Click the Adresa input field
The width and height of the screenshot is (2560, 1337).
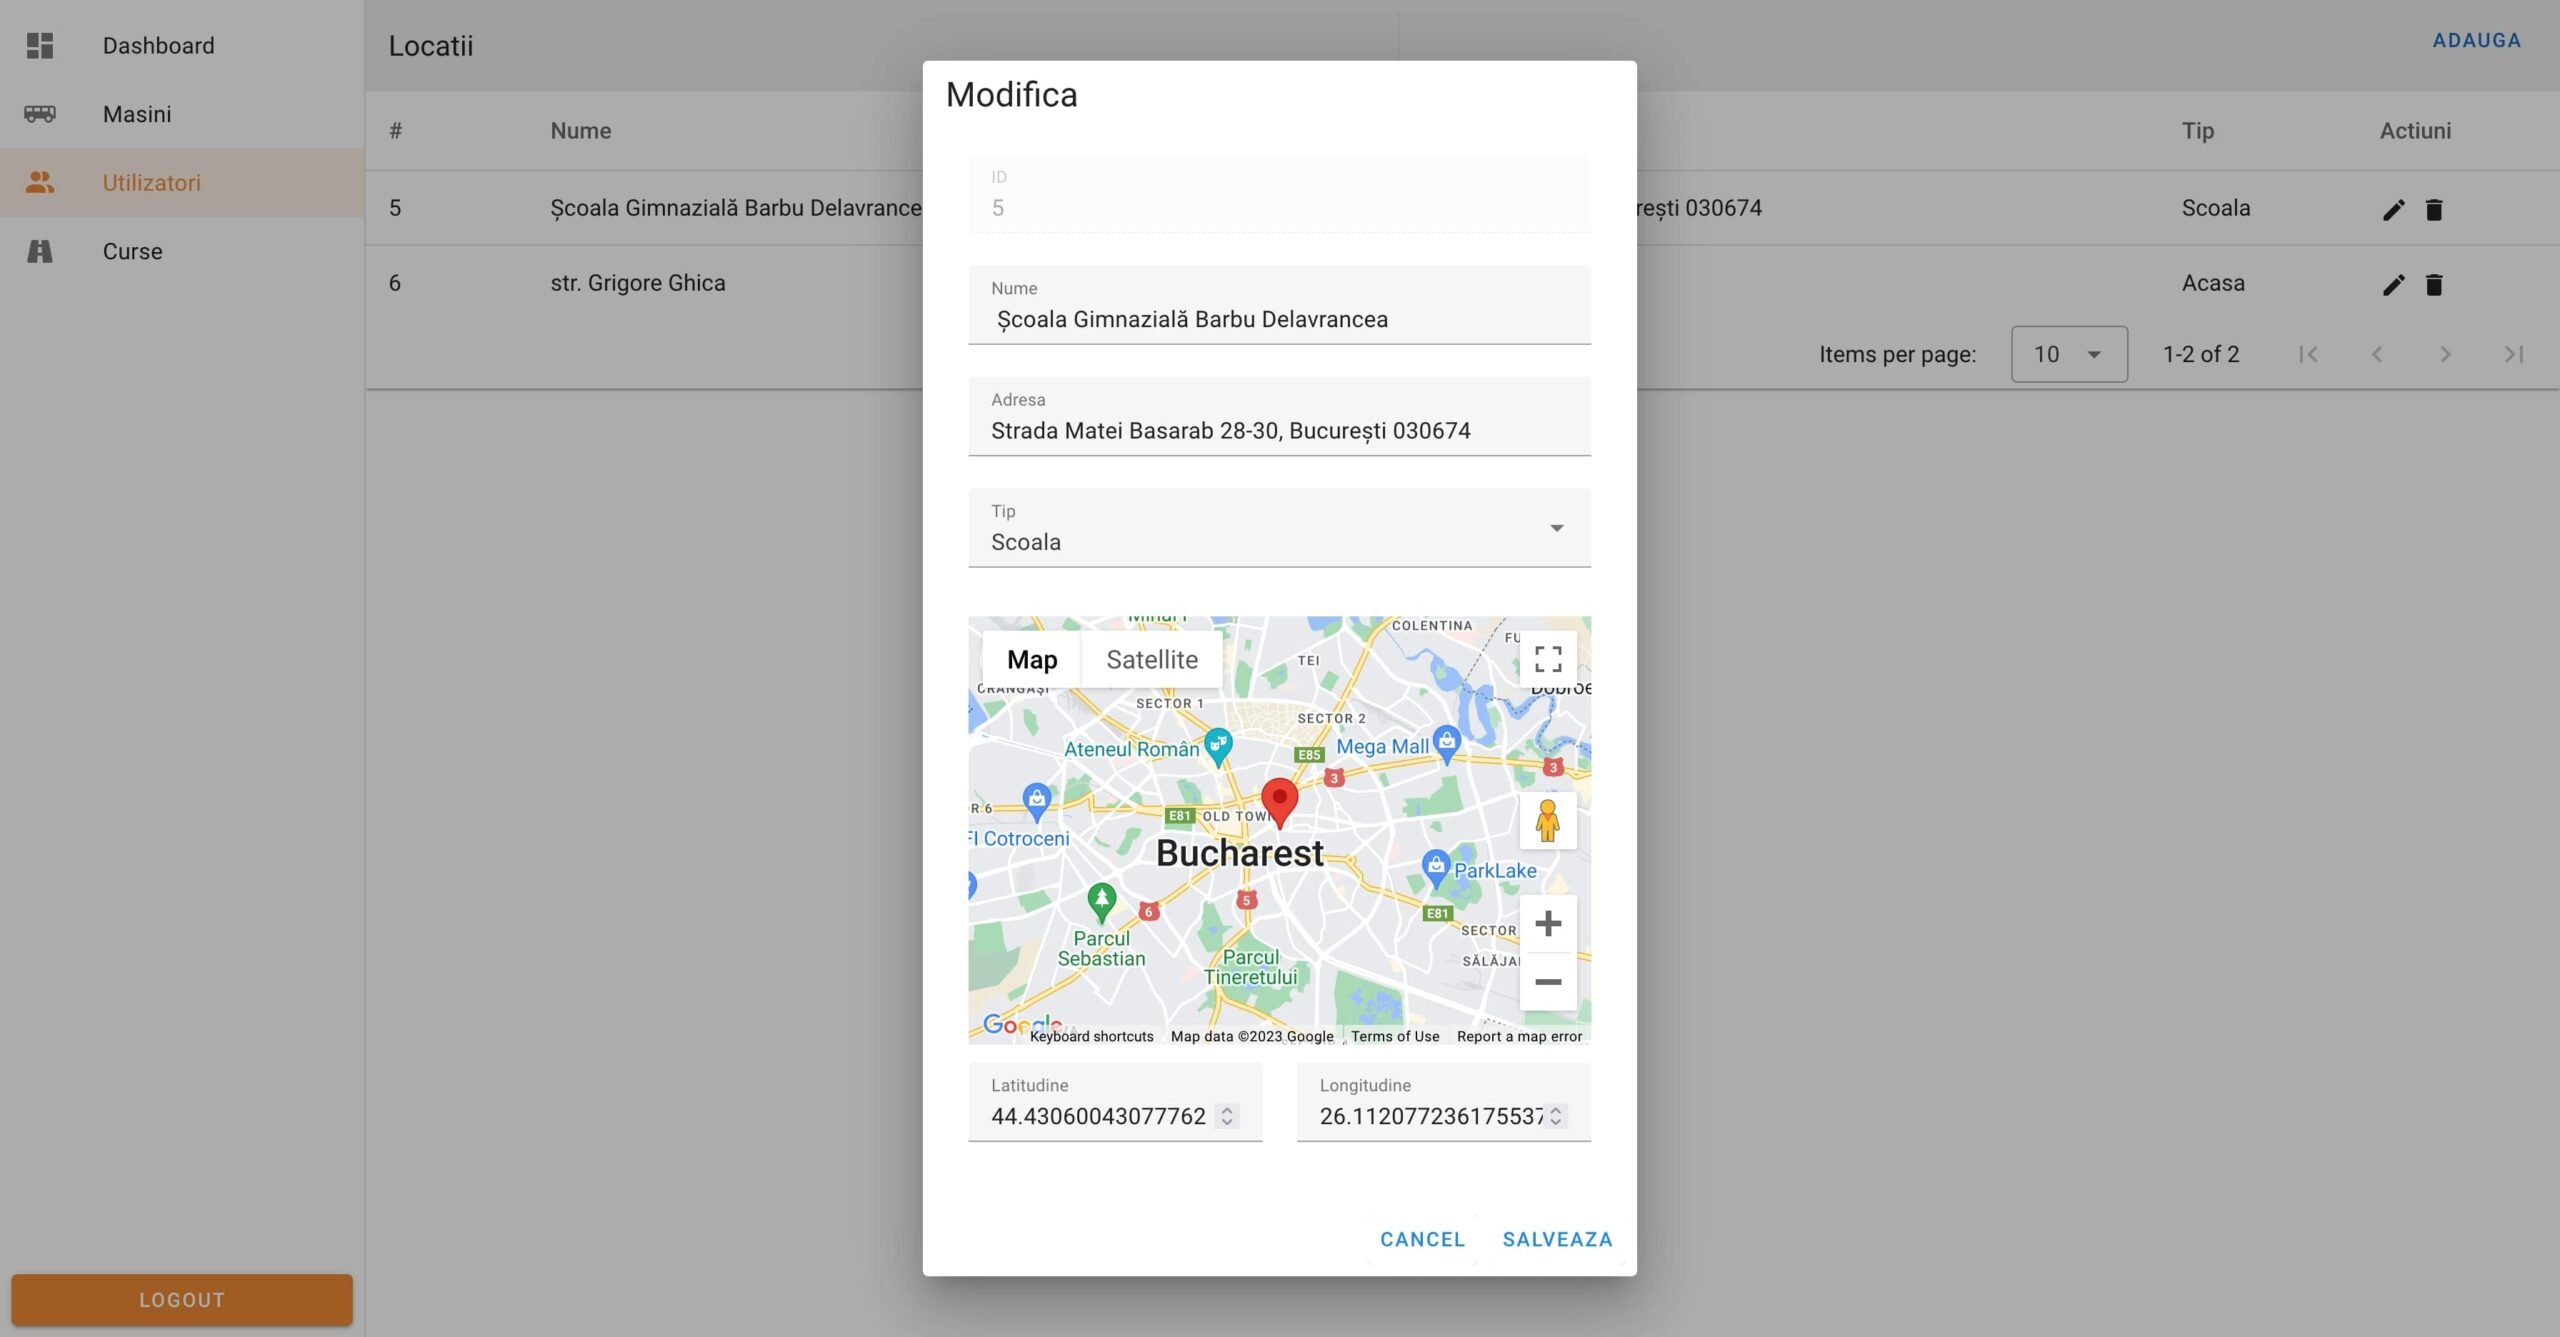(x=1279, y=416)
